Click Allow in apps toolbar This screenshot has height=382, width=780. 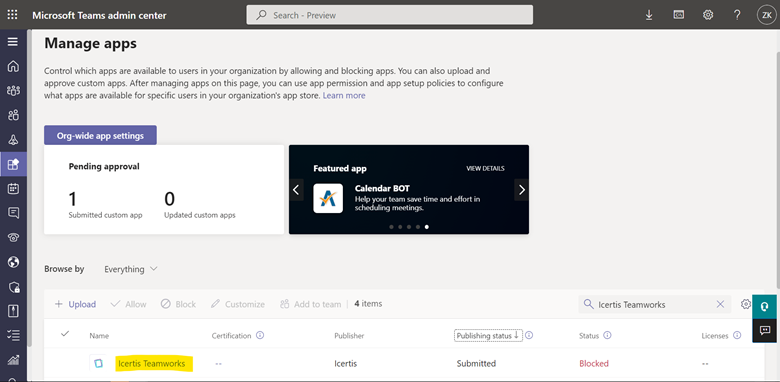[x=128, y=304]
